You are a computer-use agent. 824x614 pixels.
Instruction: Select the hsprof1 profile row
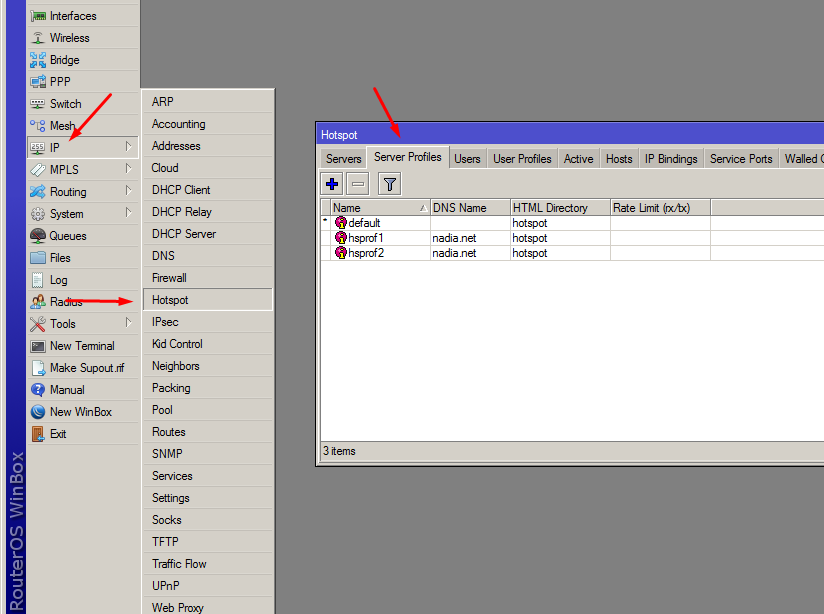(x=368, y=238)
